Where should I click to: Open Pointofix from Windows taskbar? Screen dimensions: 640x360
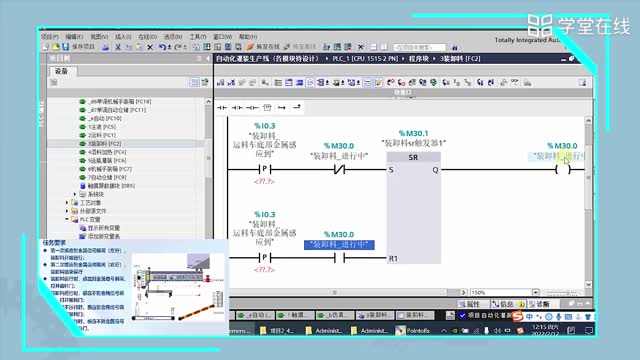point(413,330)
